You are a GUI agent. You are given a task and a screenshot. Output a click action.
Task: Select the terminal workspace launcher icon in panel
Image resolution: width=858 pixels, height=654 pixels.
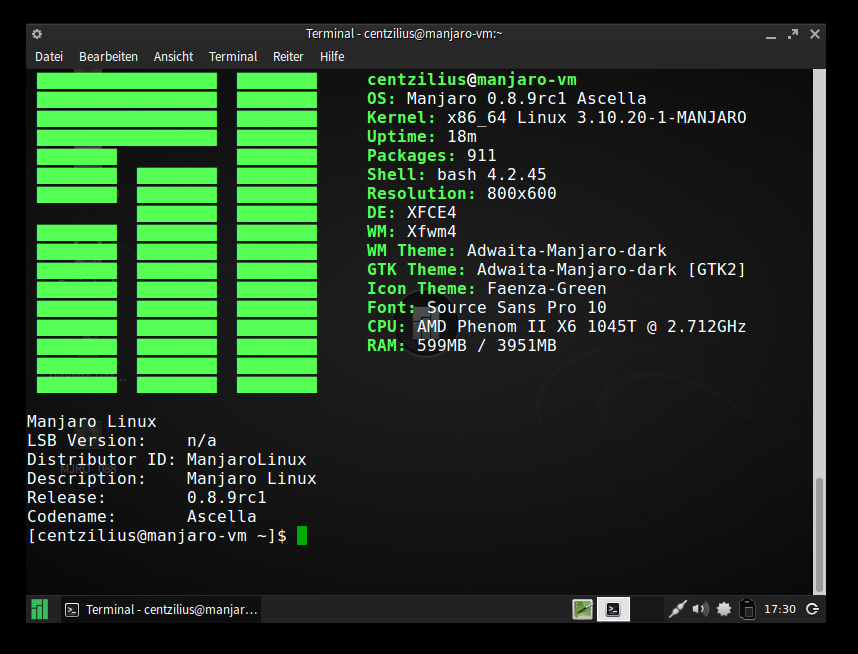tap(613, 609)
